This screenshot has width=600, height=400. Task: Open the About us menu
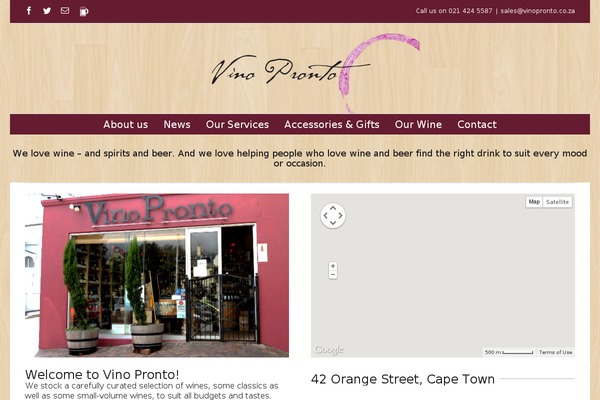[x=126, y=124]
